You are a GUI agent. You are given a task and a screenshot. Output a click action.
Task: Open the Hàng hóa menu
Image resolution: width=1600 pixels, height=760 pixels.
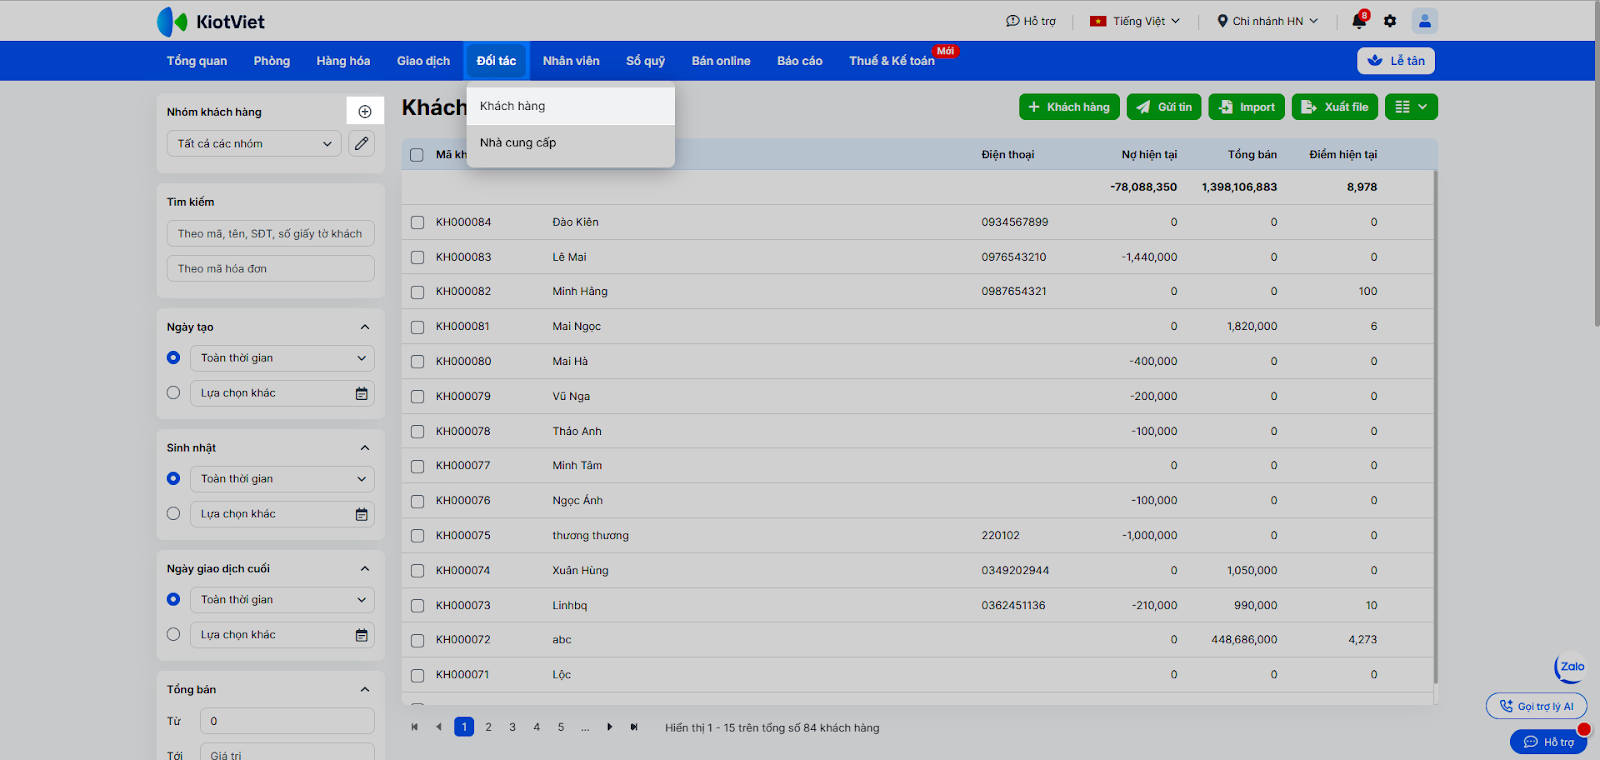click(x=343, y=61)
